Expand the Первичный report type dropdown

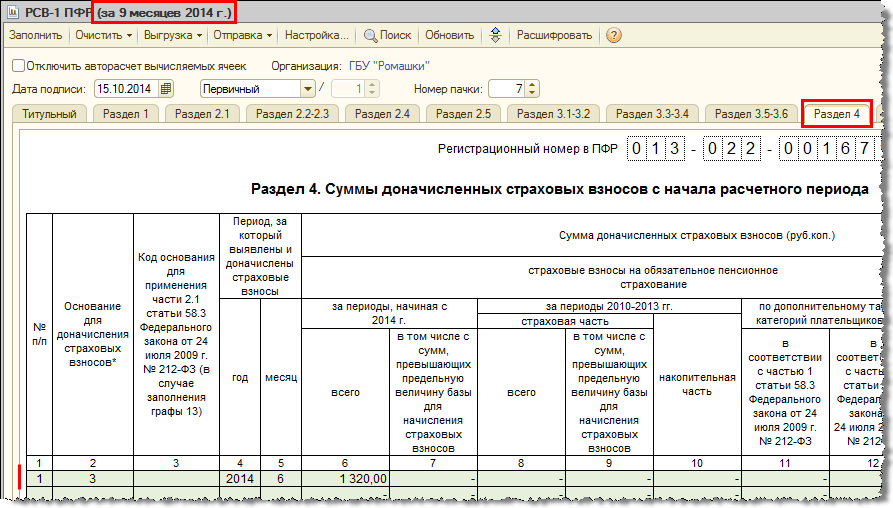(x=308, y=89)
